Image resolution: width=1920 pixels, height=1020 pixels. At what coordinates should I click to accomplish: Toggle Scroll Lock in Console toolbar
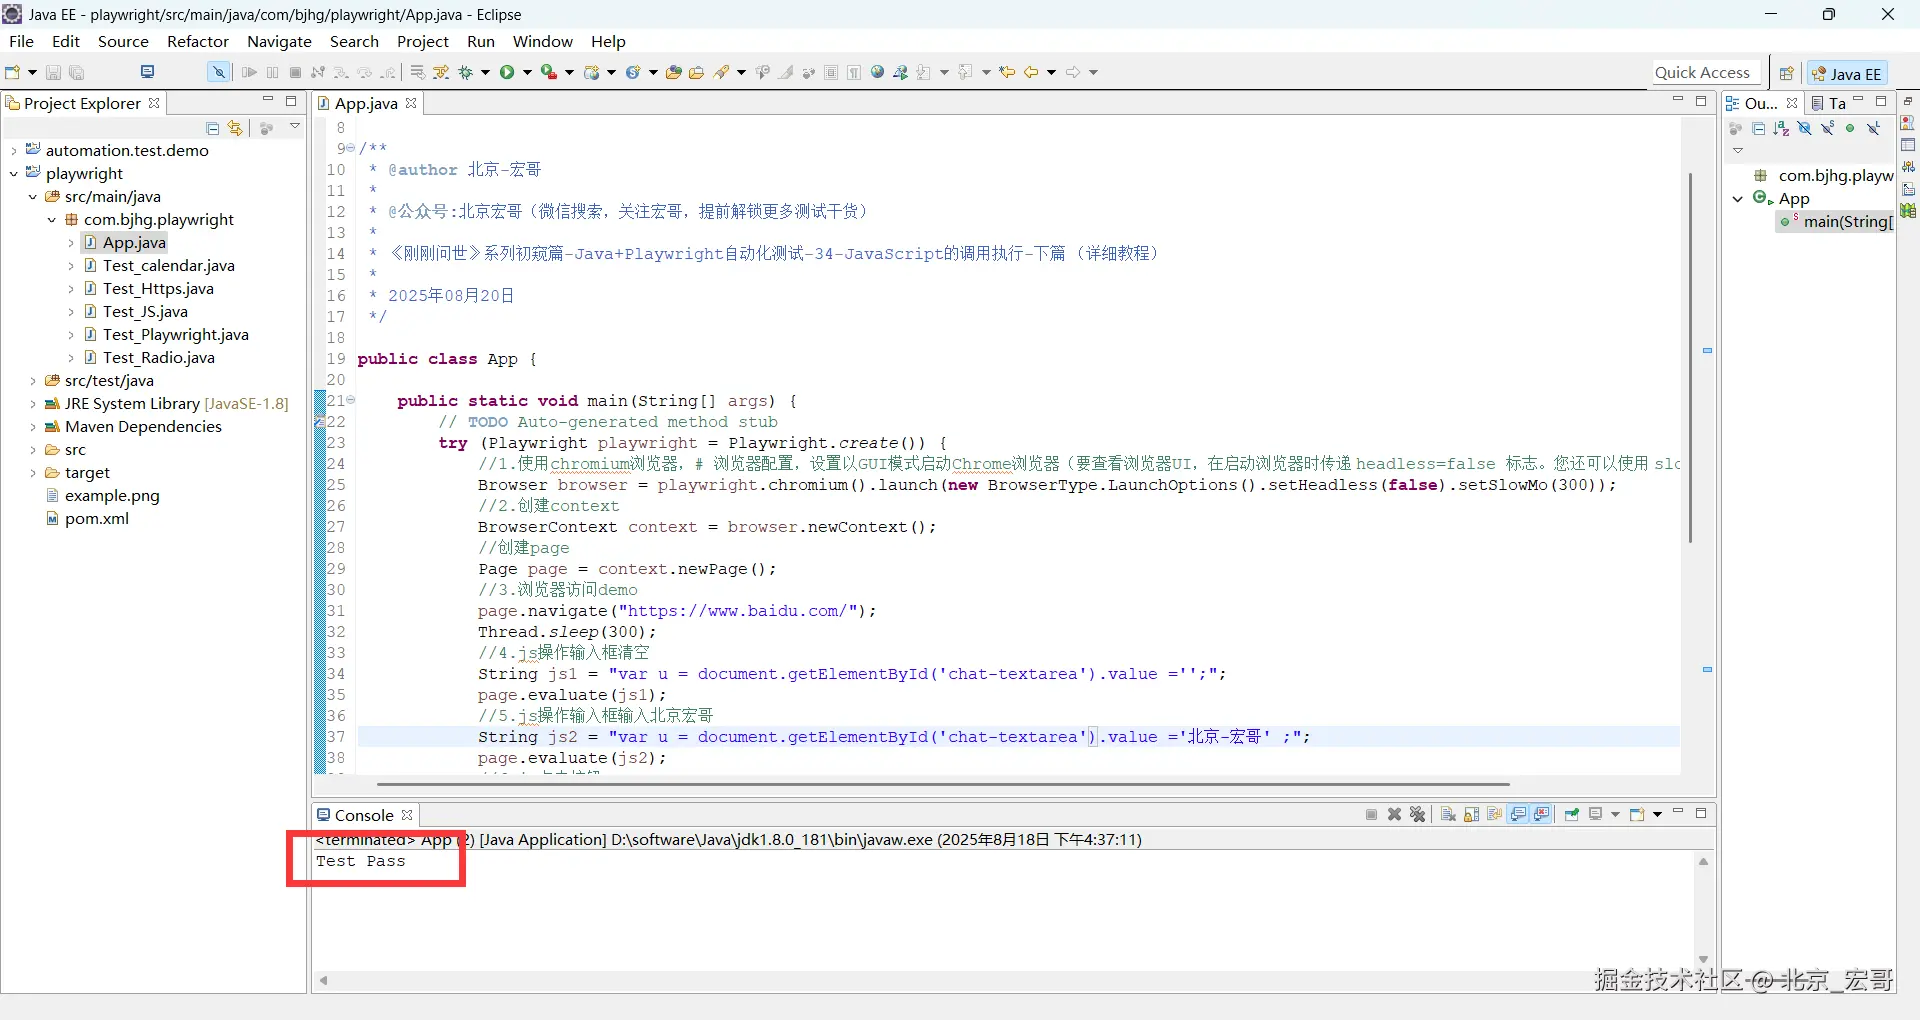[1471, 814]
